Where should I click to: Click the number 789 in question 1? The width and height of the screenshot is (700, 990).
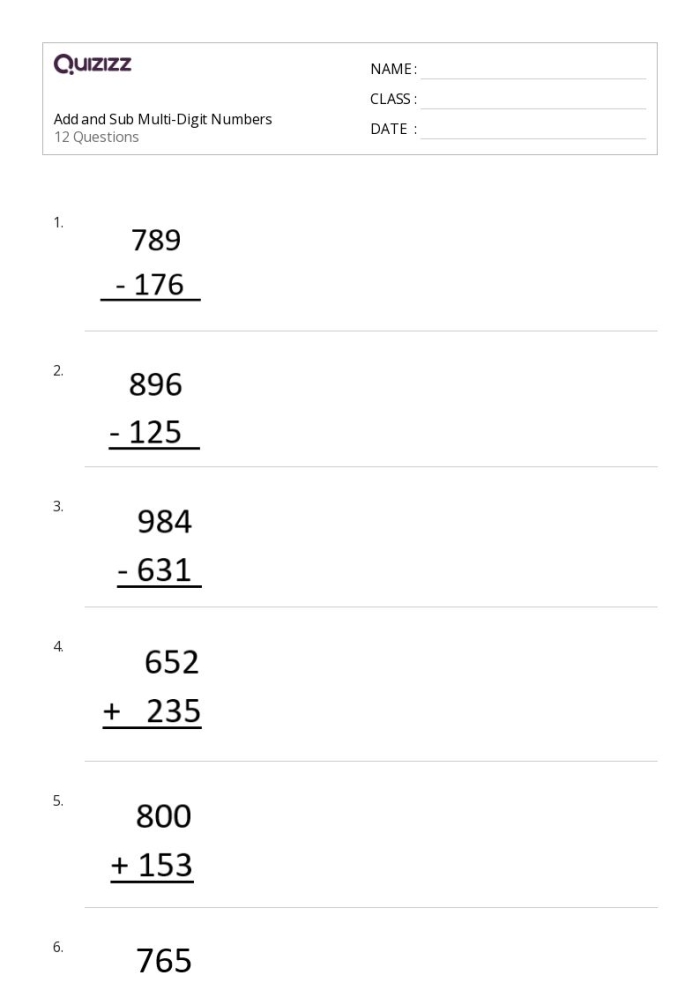click(156, 240)
